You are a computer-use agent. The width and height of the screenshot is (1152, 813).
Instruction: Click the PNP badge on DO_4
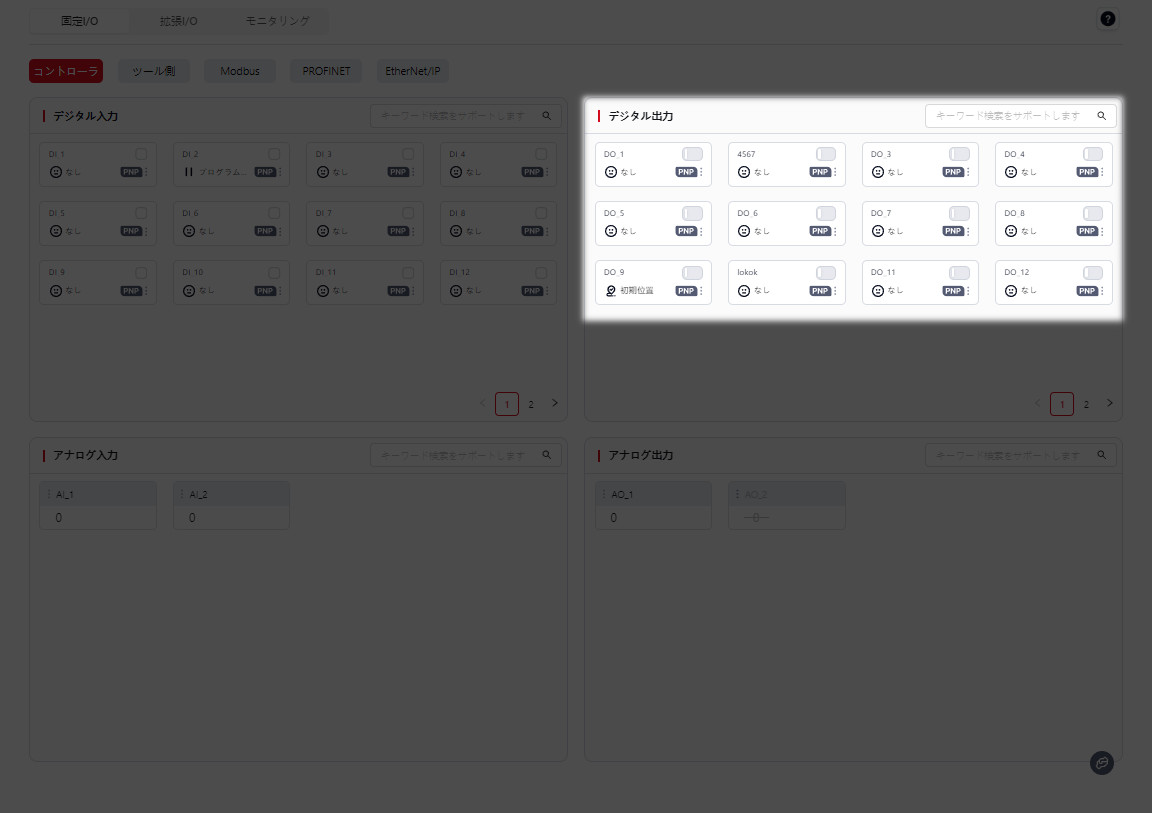1086,172
